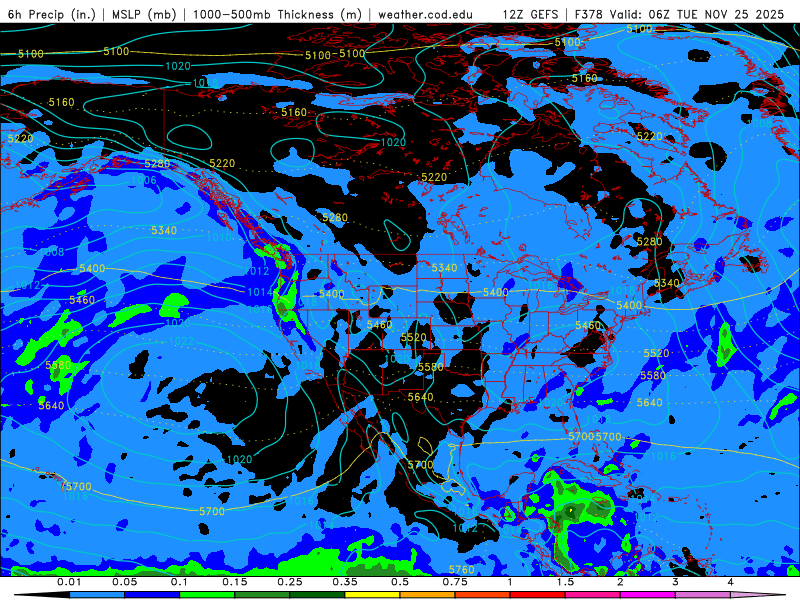Click the 1022 pressure contour label
This screenshot has height=600, width=800.
point(181,341)
